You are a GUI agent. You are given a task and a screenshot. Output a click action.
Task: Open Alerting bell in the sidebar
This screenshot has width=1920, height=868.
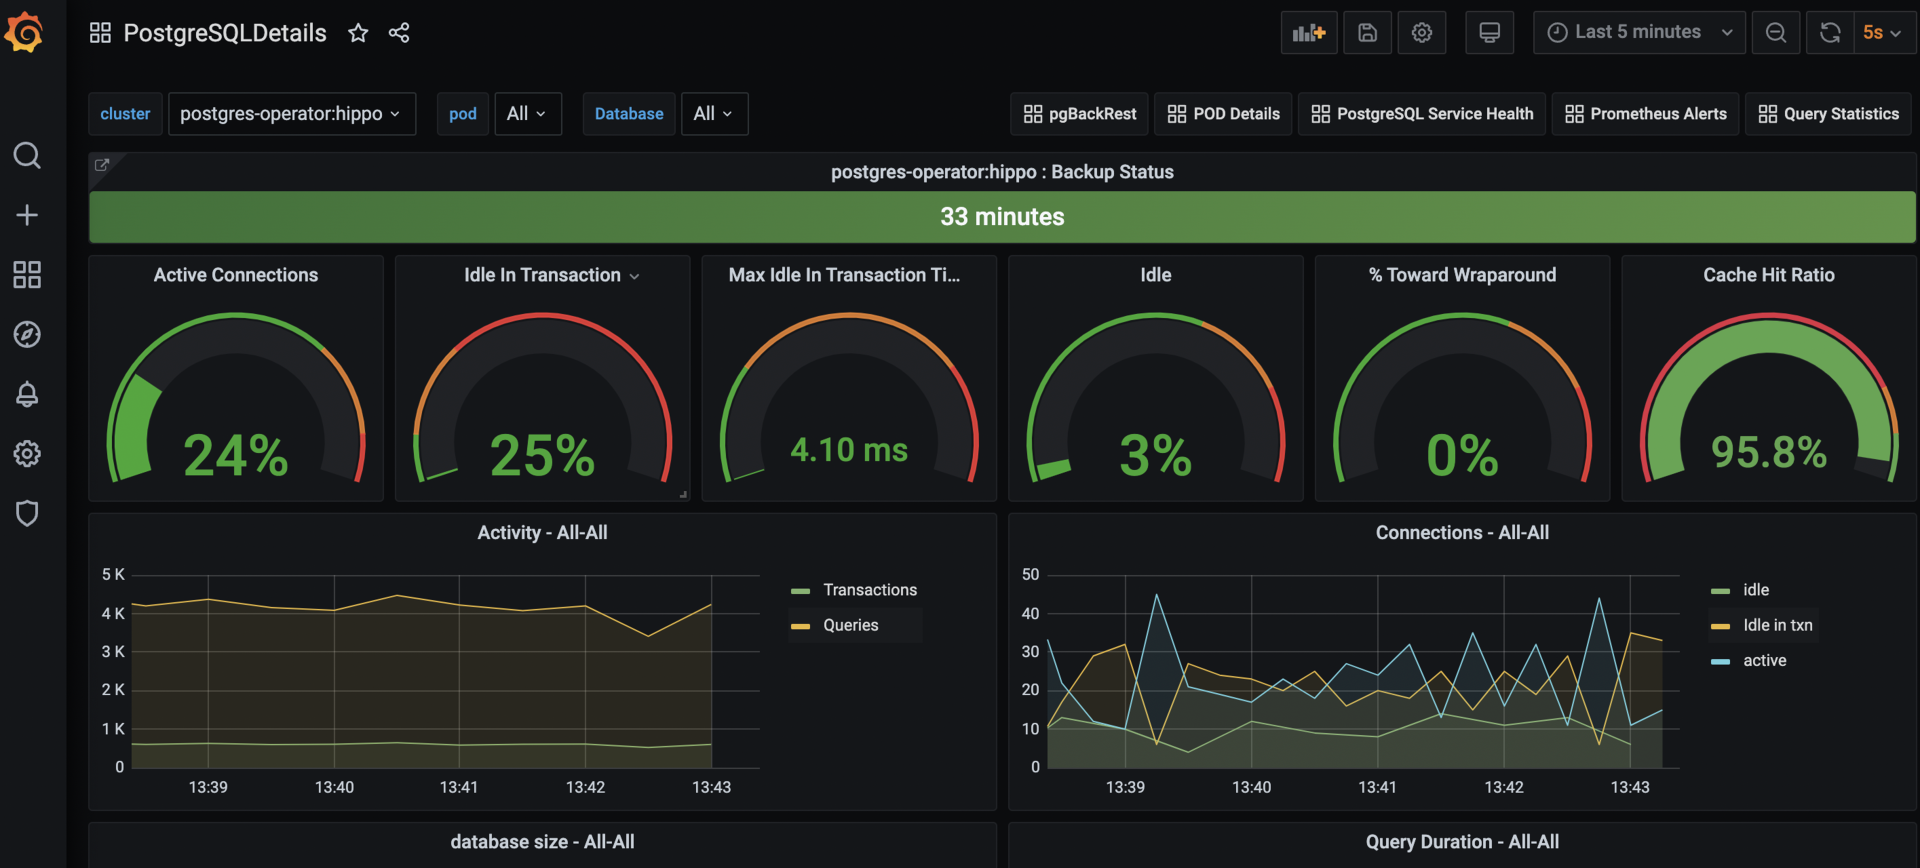(x=27, y=394)
